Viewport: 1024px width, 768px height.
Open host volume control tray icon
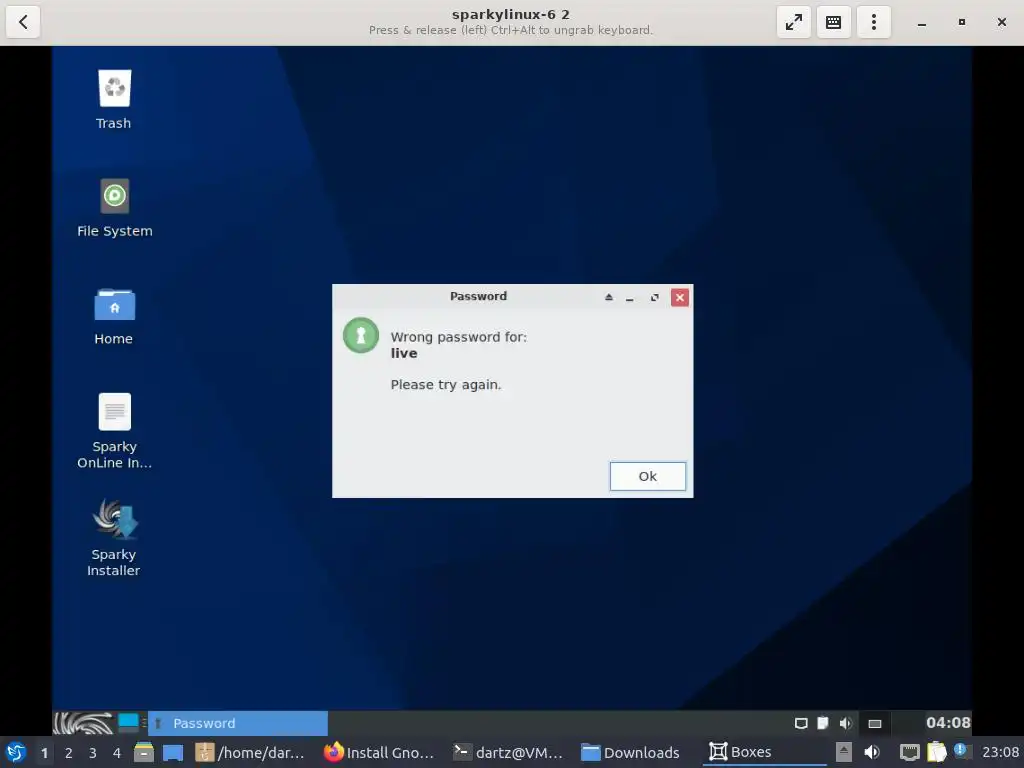[x=872, y=752]
